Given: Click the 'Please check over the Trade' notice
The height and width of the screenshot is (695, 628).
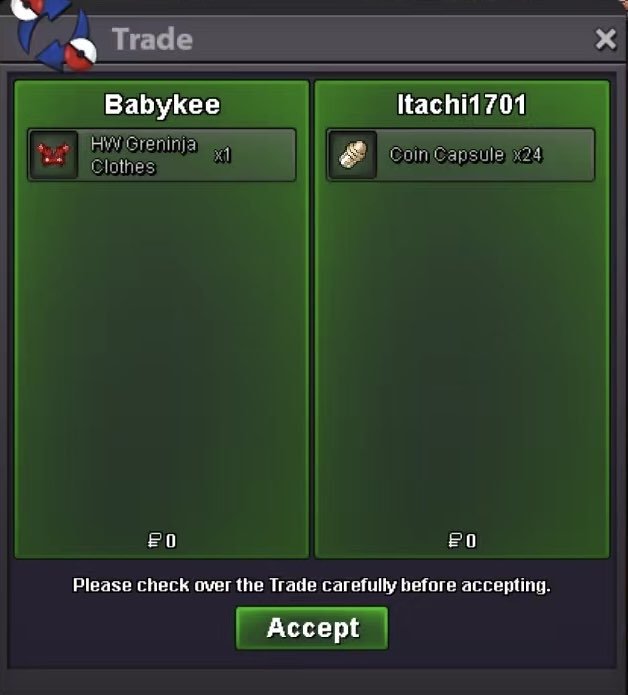Looking at the screenshot, I should coord(312,585).
